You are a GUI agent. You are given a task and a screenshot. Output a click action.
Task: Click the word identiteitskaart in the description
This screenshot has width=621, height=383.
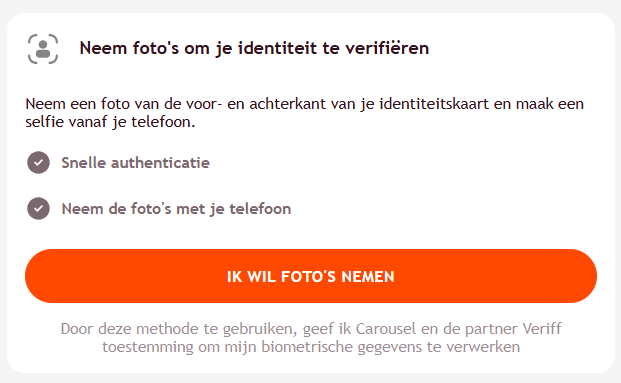point(434,104)
